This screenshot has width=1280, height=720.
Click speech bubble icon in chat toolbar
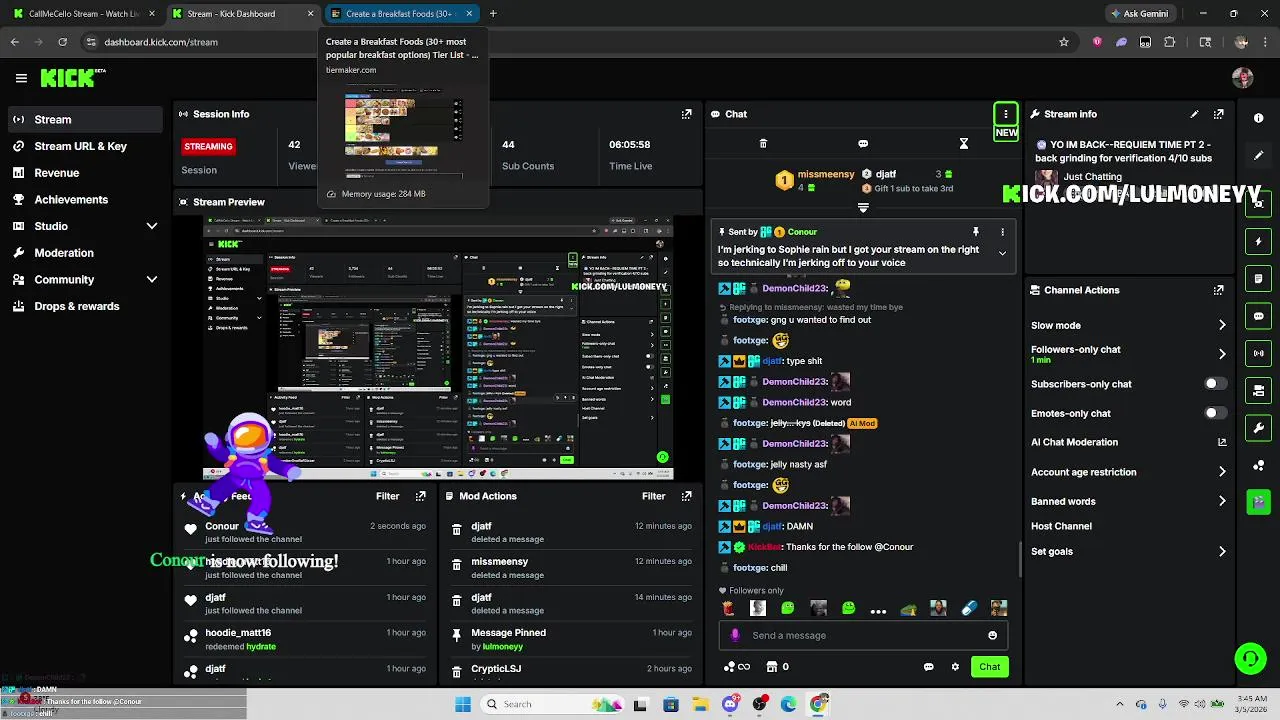click(863, 144)
